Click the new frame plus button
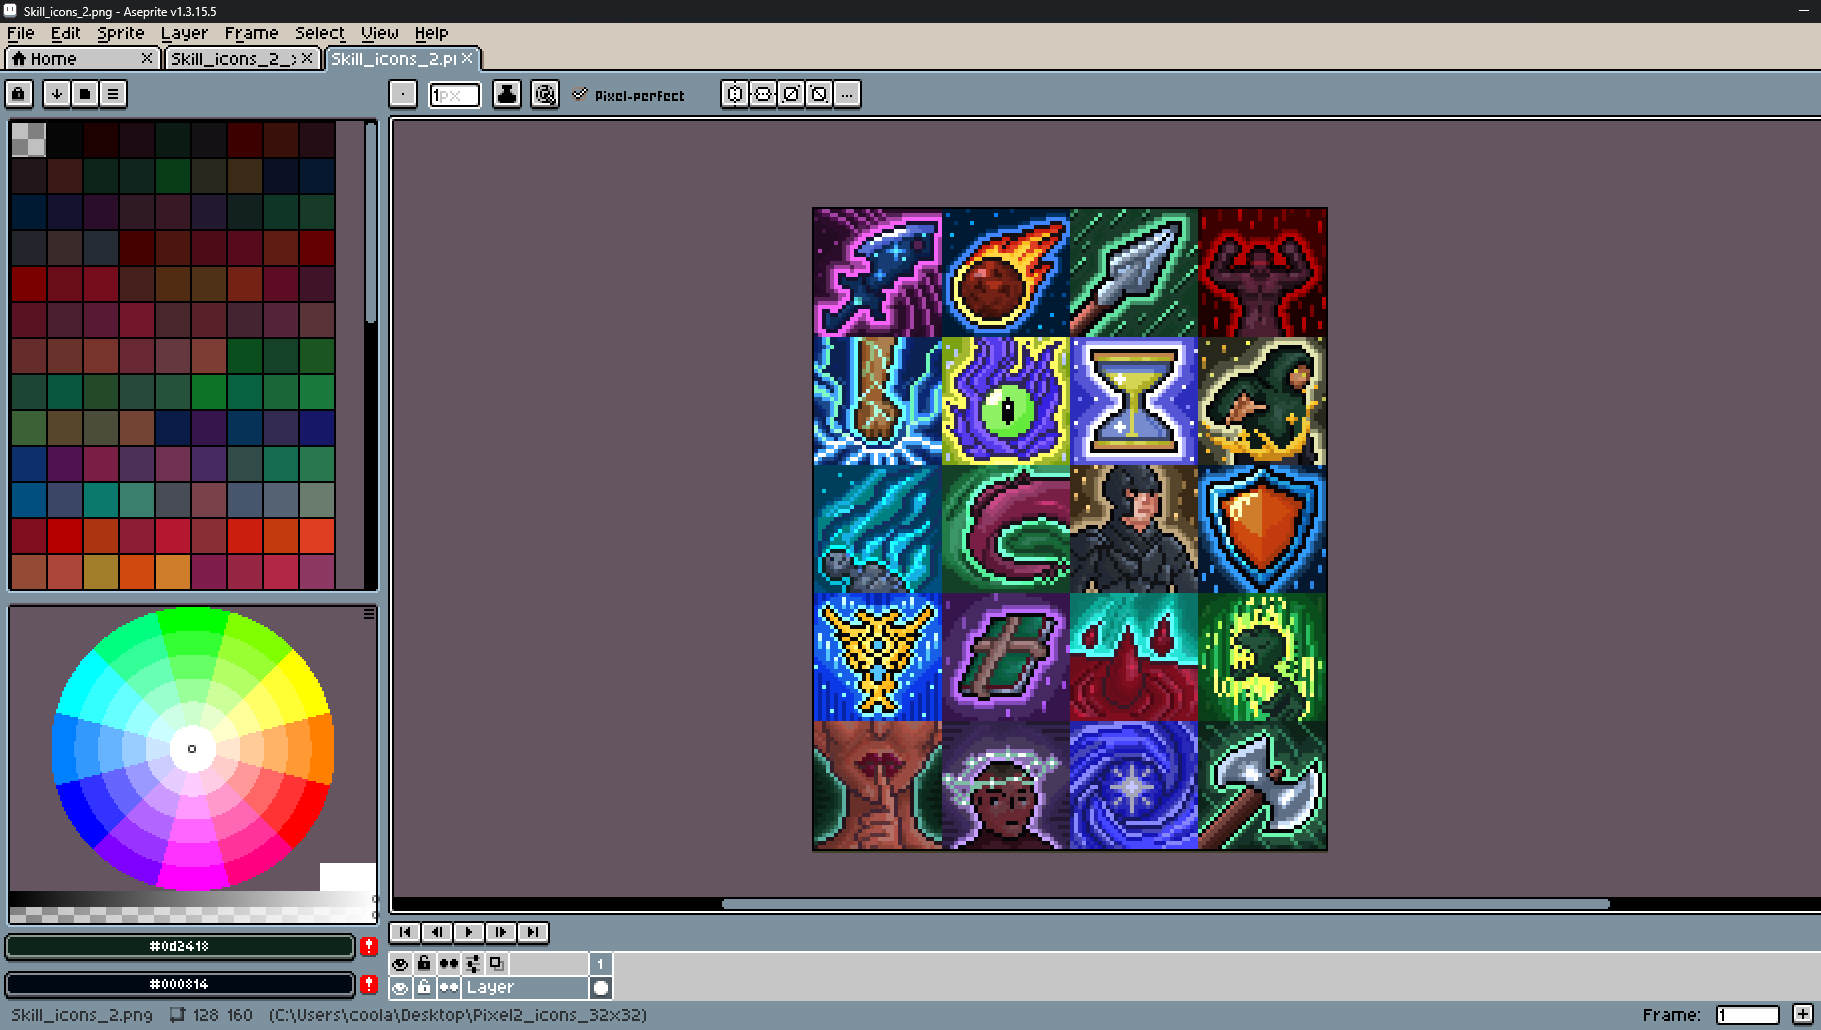 click(x=1803, y=1014)
